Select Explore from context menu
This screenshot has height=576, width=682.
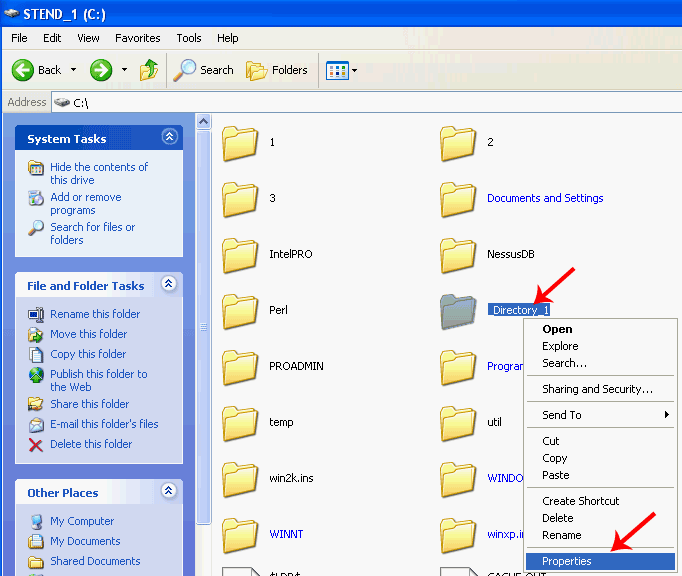600,346
